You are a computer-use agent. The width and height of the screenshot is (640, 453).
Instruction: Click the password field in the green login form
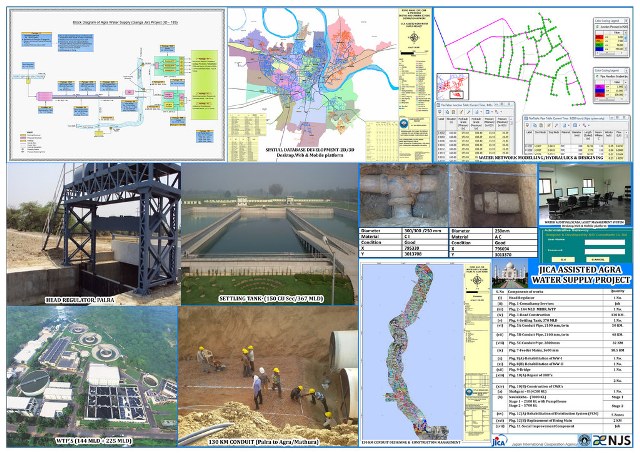click(x=605, y=251)
